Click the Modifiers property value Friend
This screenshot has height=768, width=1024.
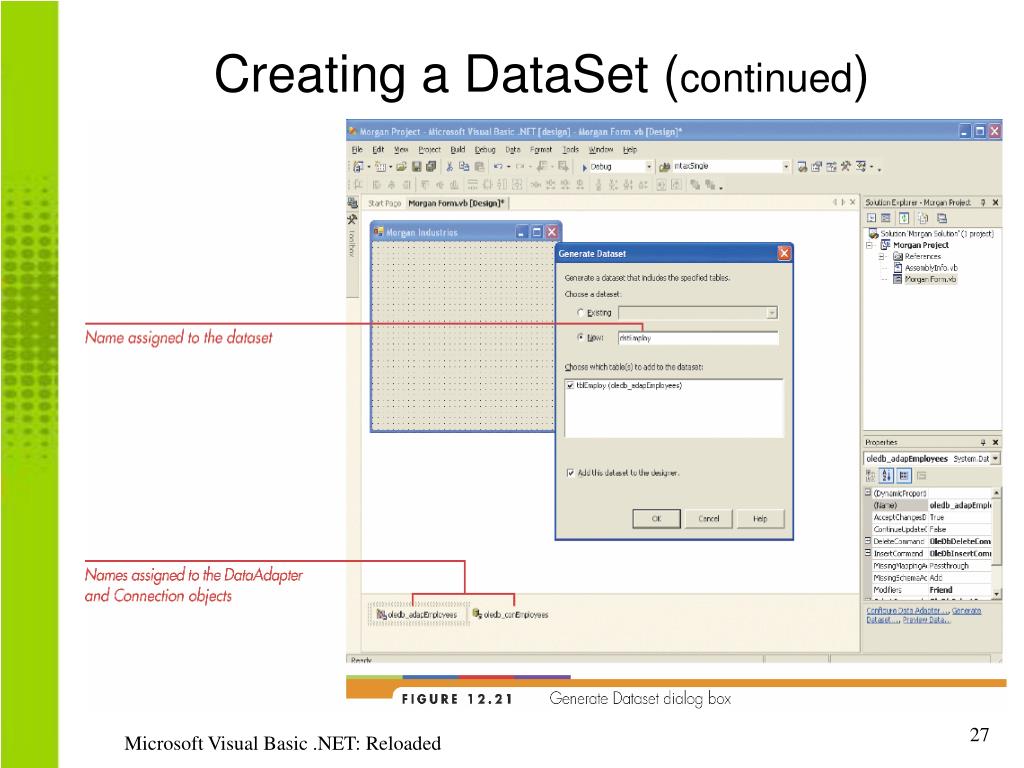pyautogui.click(x=941, y=590)
